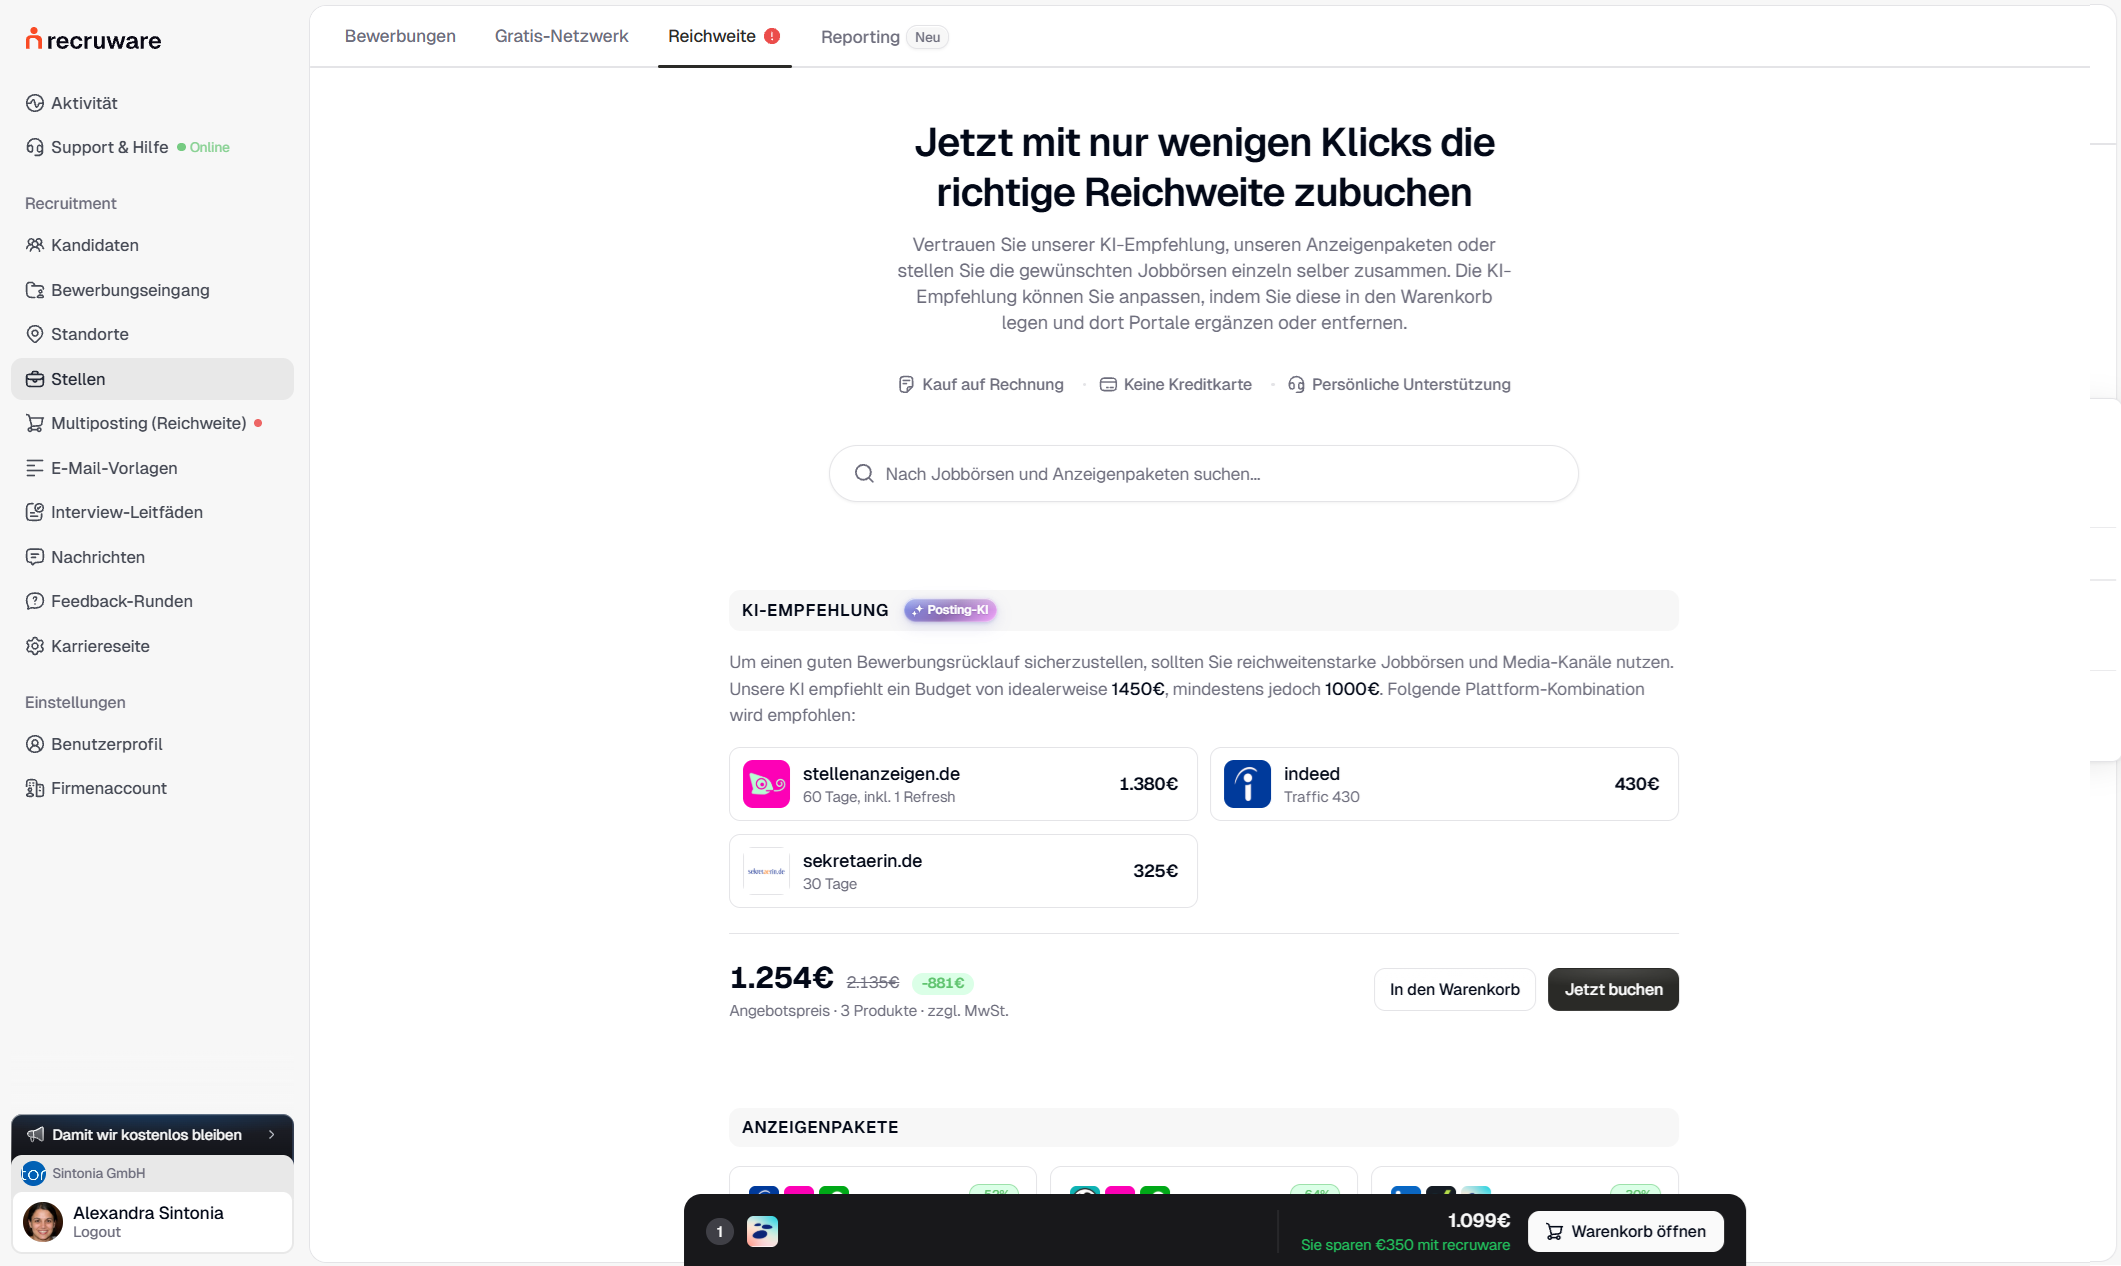This screenshot has height=1266, width=2121.
Task: Switch to the Bewerbungen tab
Action: pyautogui.click(x=400, y=36)
